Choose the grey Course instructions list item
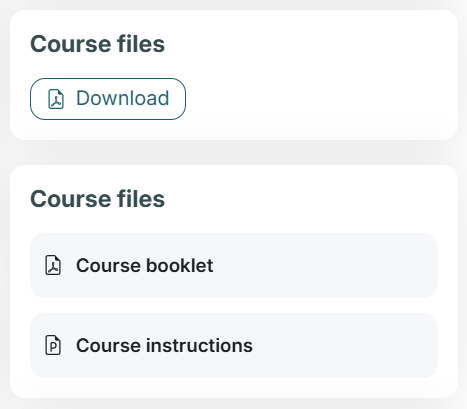The height and width of the screenshot is (409, 467). click(234, 345)
